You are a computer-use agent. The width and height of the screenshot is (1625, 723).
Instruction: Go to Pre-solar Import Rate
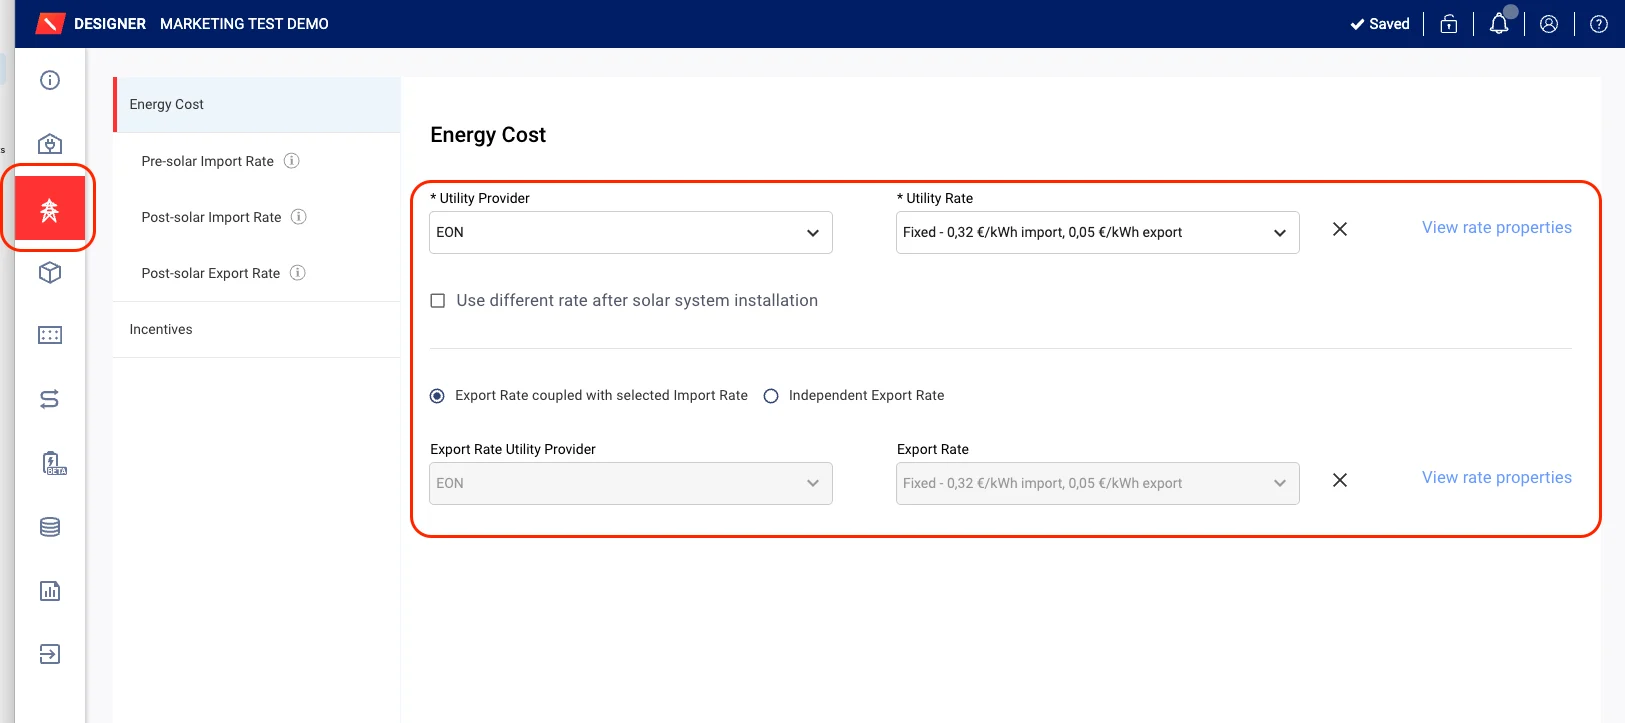click(208, 161)
